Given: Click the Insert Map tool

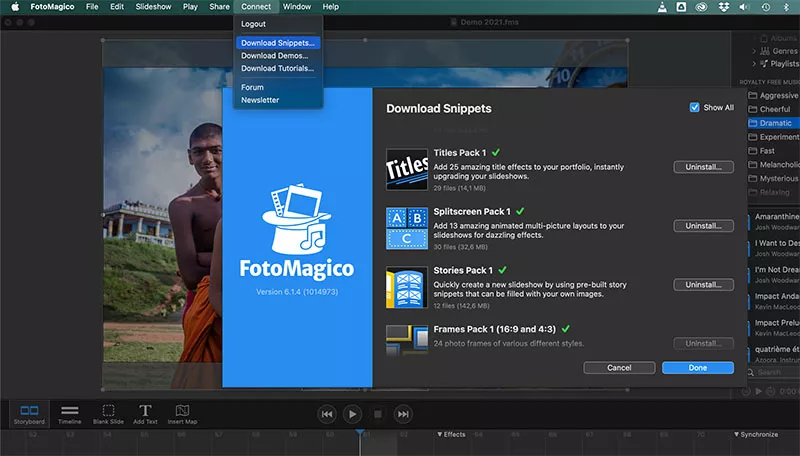Looking at the screenshot, I should pos(182,414).
